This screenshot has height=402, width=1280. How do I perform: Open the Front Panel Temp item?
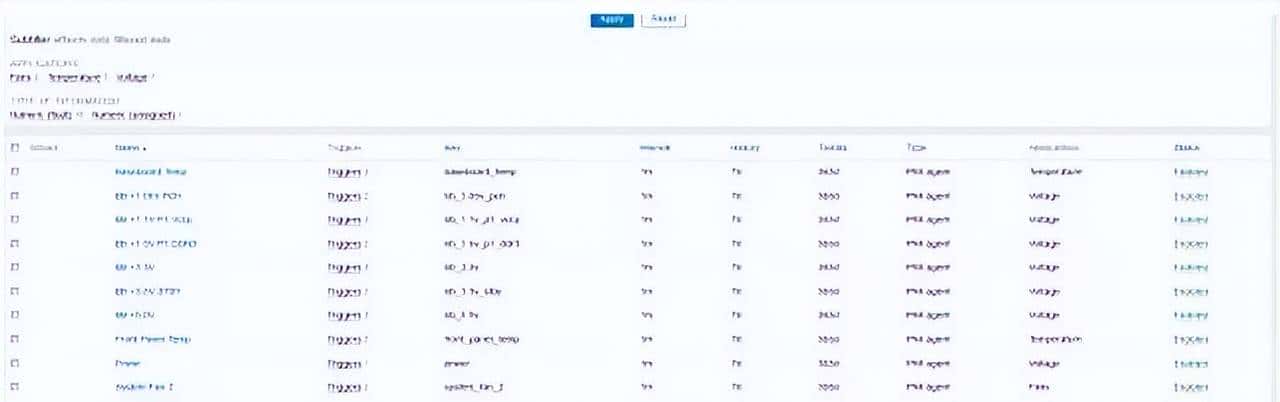click(x=153, y=339)
